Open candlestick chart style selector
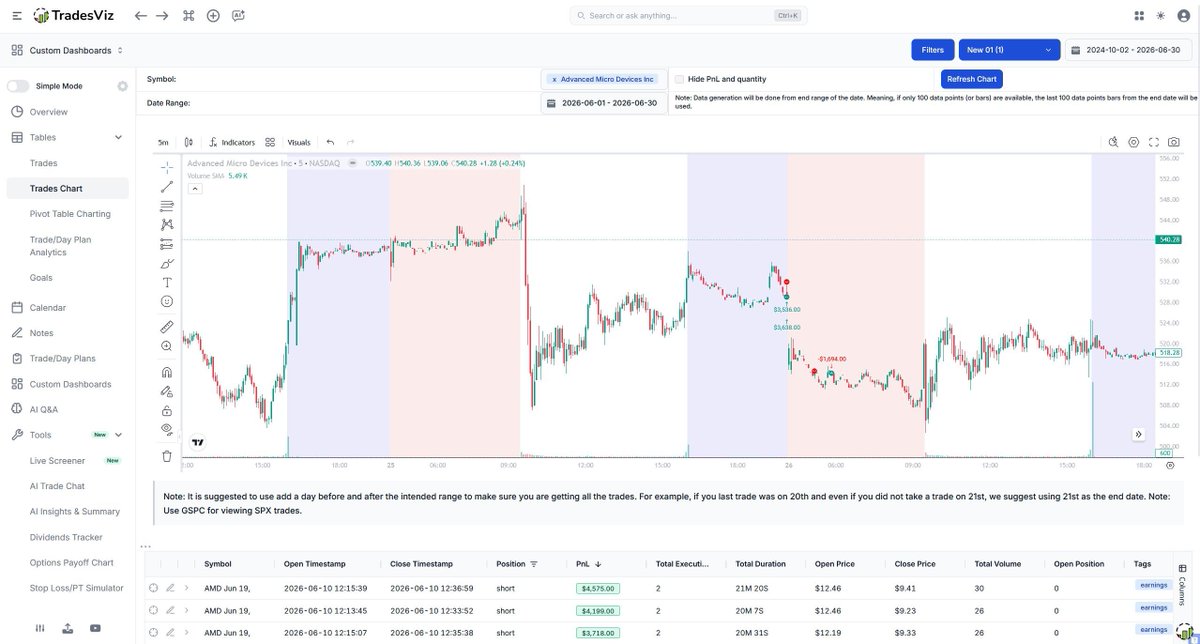The width and height of the screenshot is (1200, 644). point(188,142)
